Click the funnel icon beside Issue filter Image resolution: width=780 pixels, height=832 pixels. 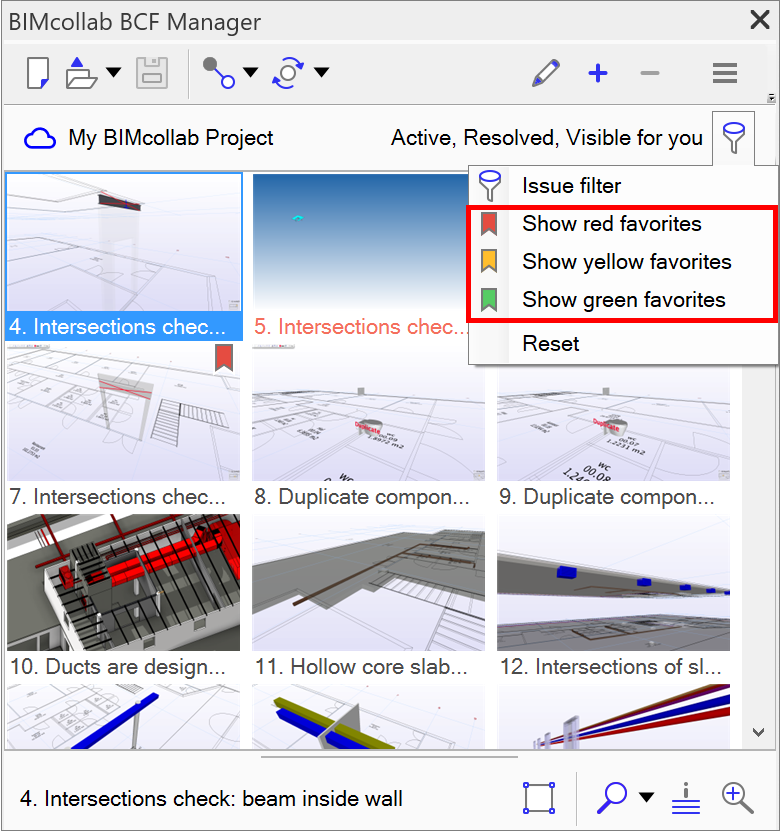pos(489,186)
